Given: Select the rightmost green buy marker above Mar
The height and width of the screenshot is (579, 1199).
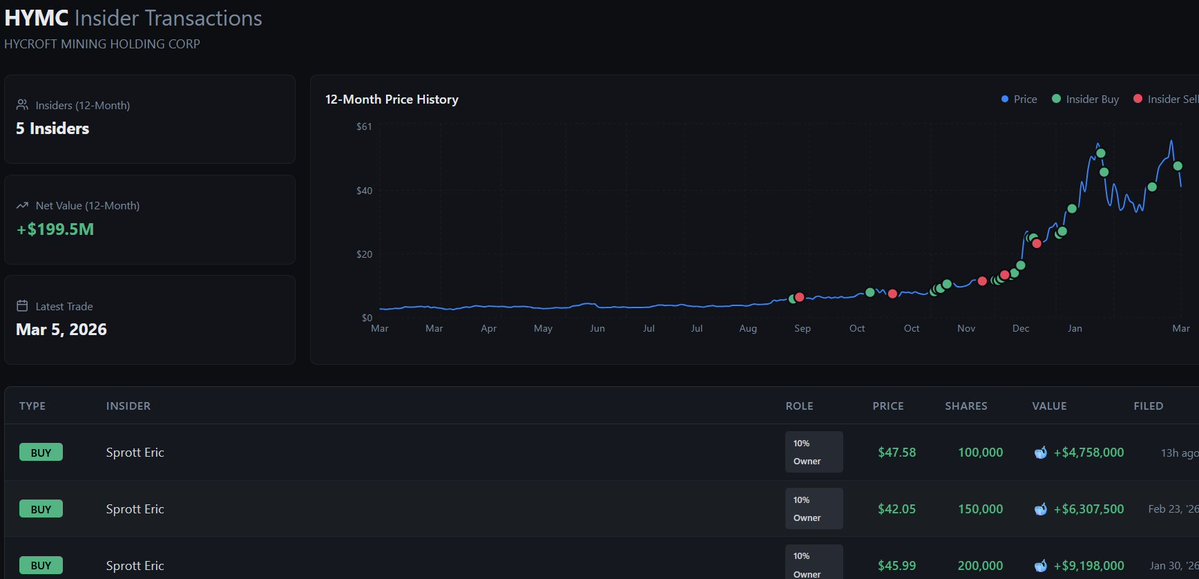Looking at the screenshot, I should tap(1178, 166).
